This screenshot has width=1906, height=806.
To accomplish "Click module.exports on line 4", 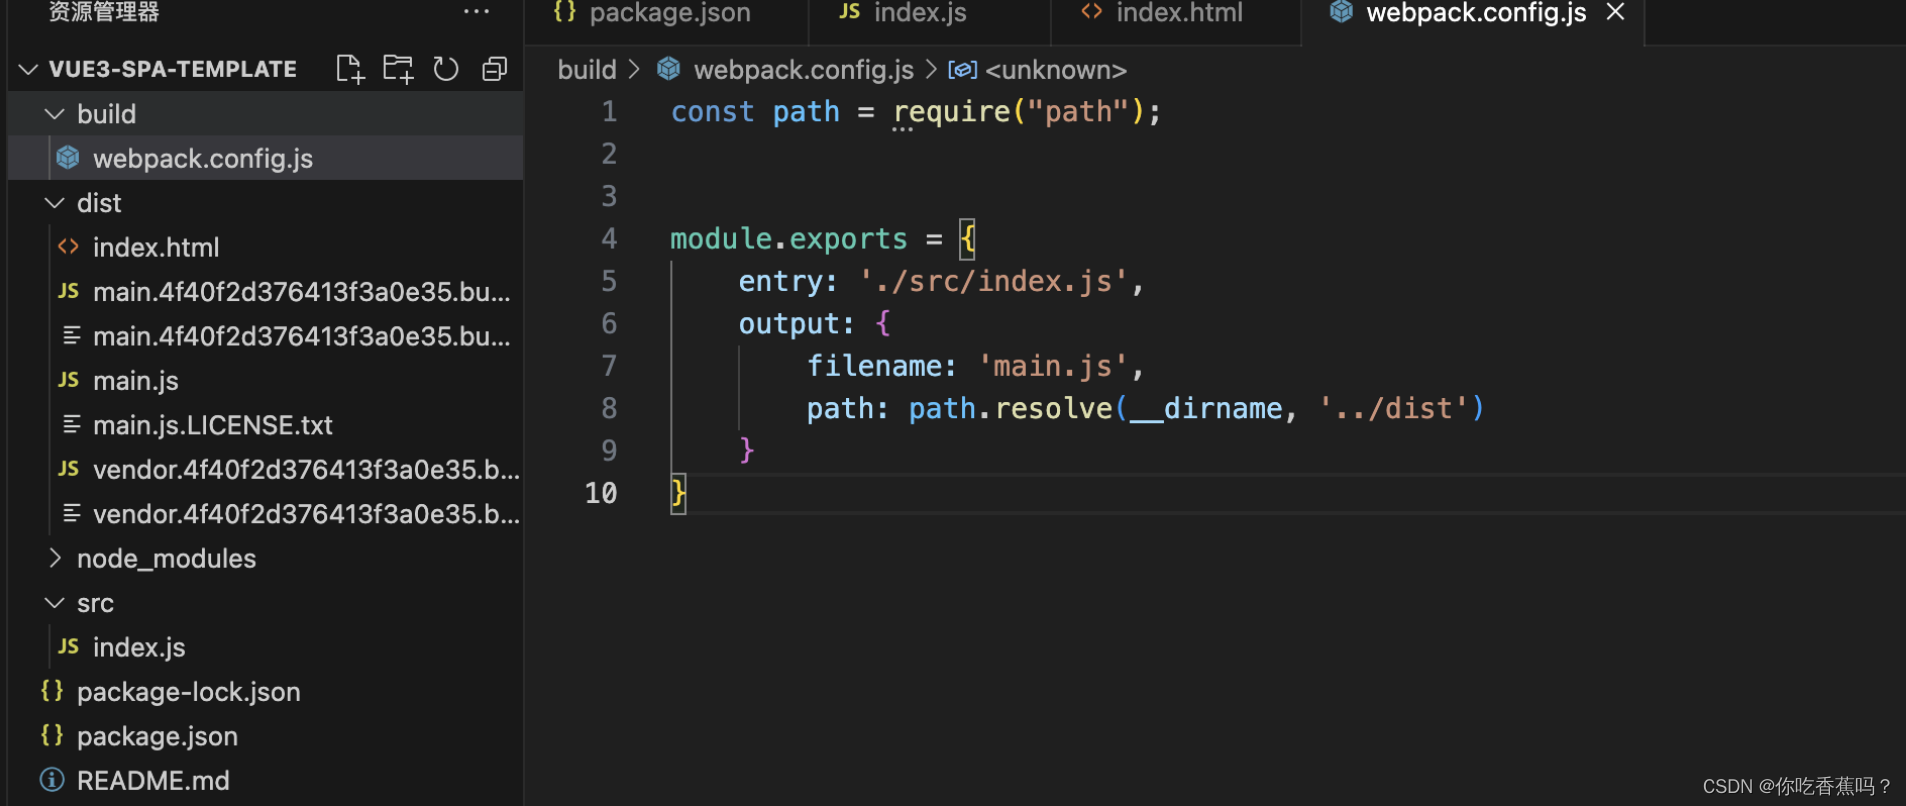I will [x=789, y=239].
